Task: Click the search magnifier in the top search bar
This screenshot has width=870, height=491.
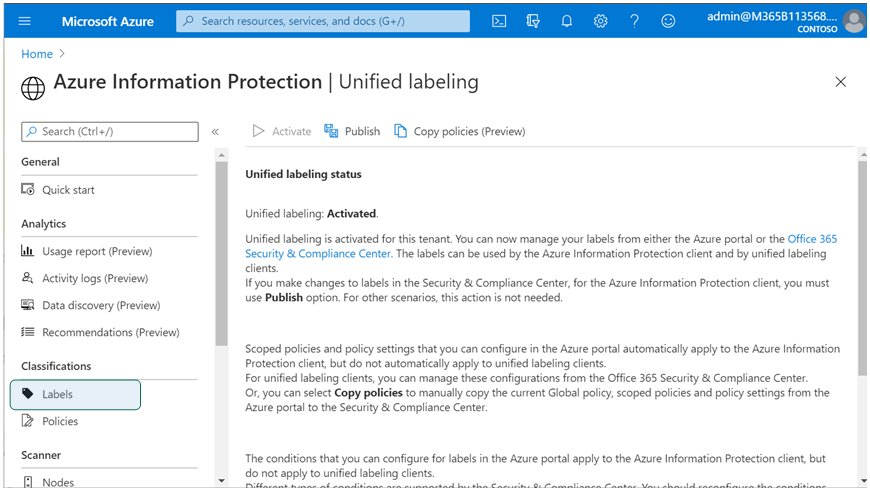Action: pos(189,21)
